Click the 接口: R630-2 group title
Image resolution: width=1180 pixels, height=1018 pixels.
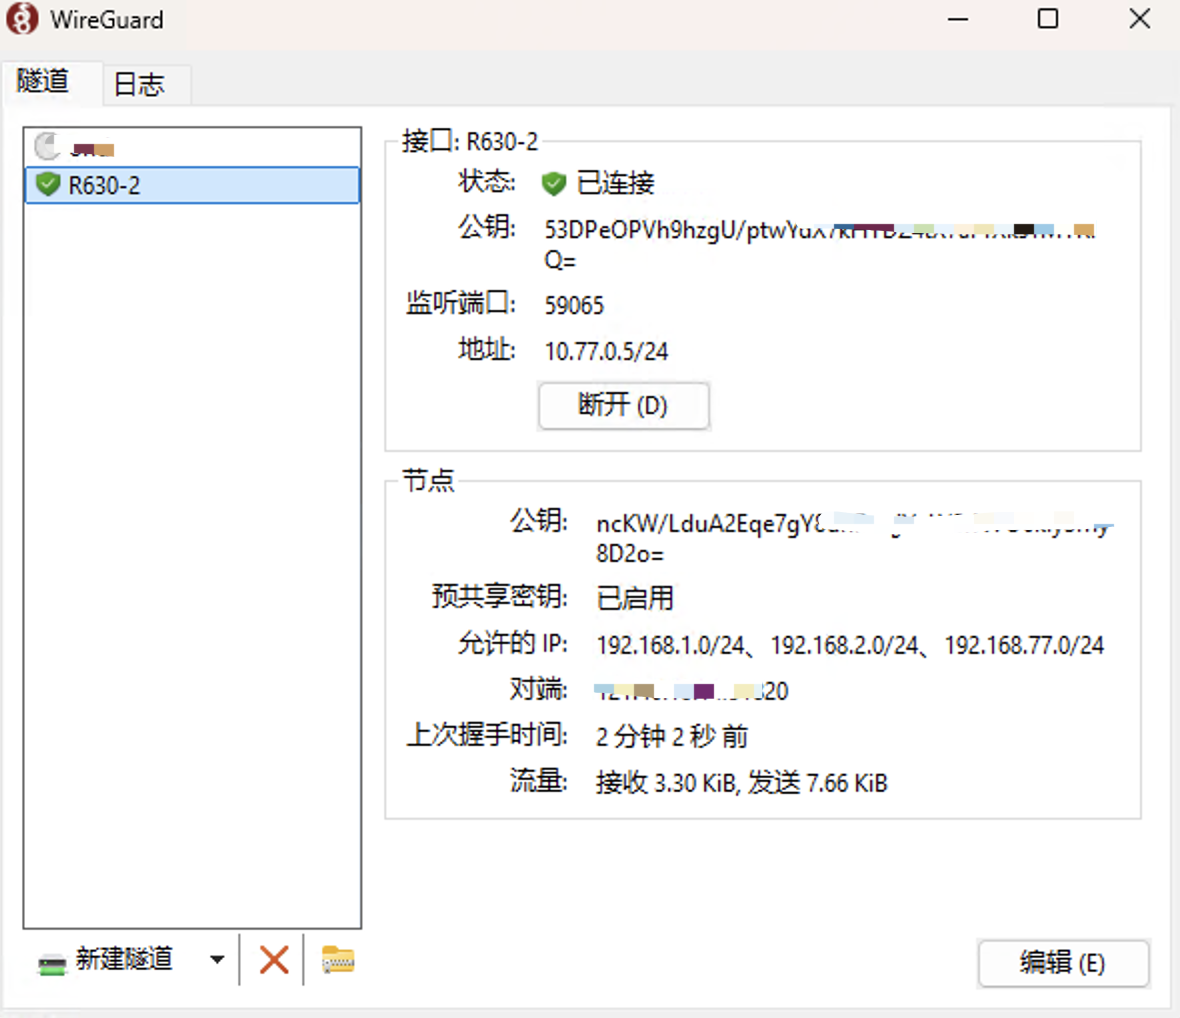click(x=470, y=141)
